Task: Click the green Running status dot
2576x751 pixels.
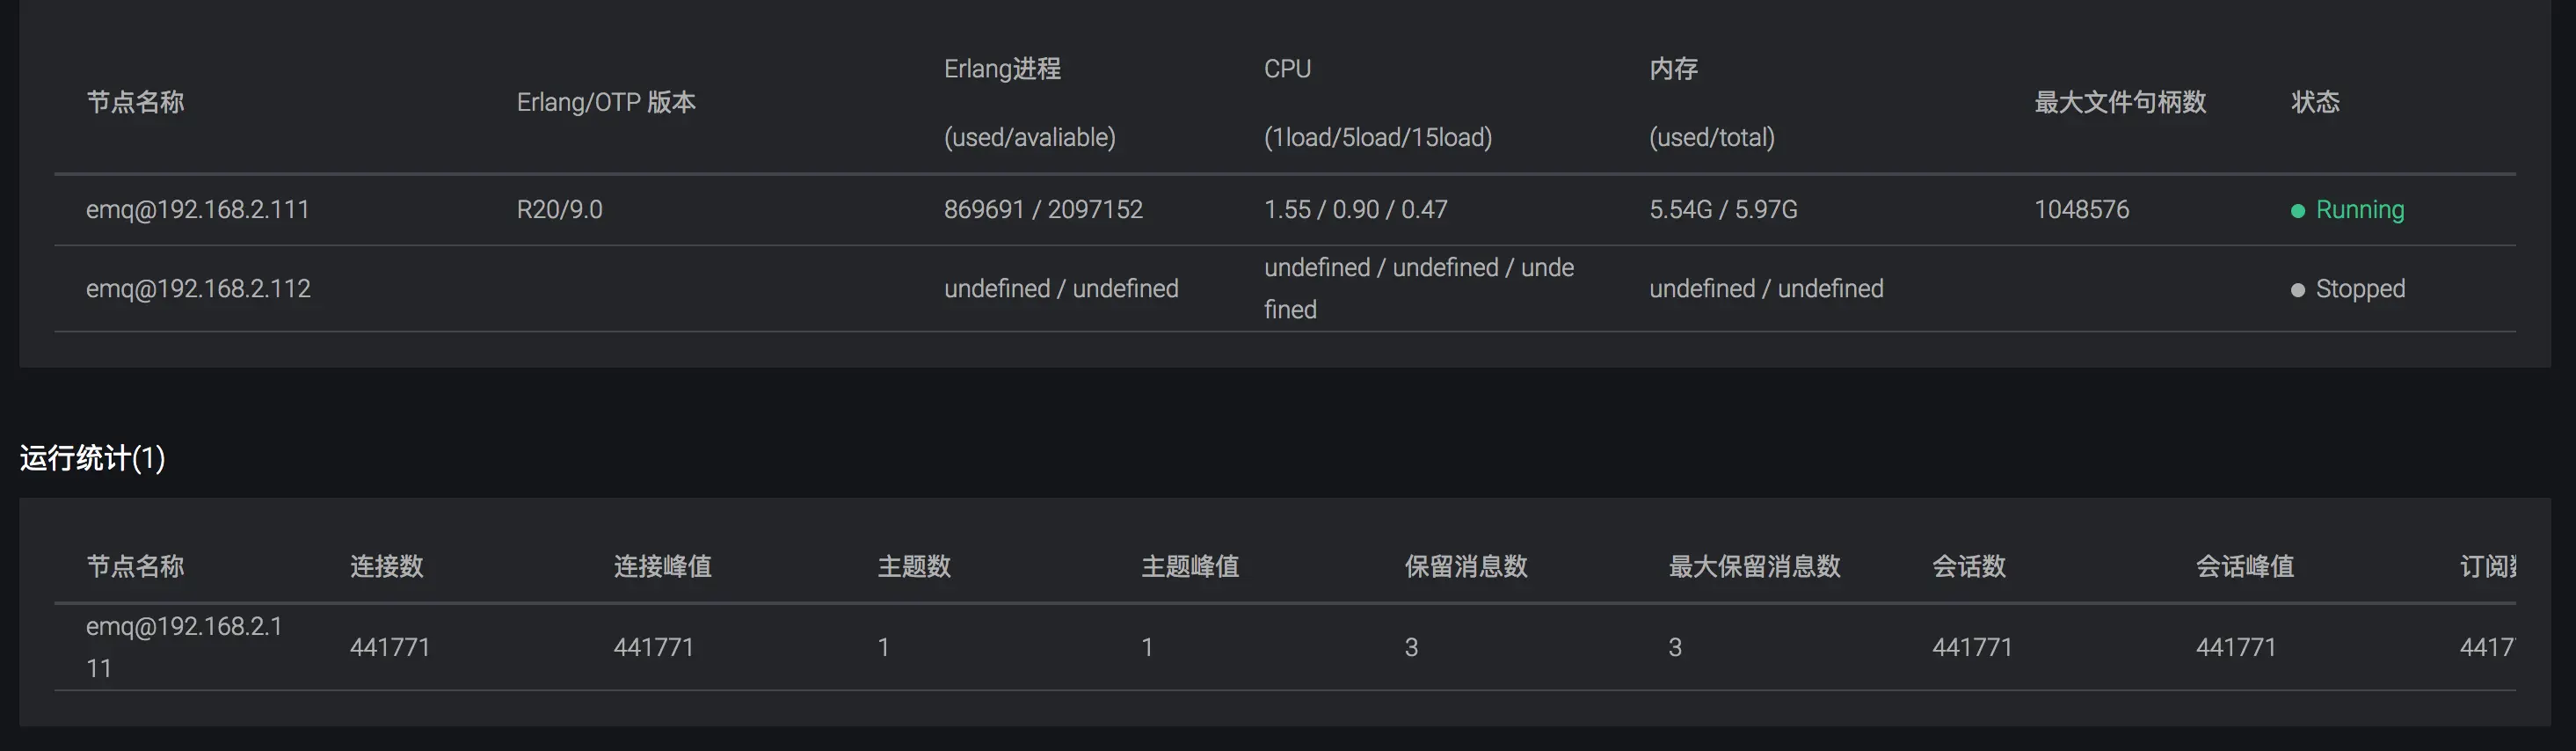Action: (2297, 211)
